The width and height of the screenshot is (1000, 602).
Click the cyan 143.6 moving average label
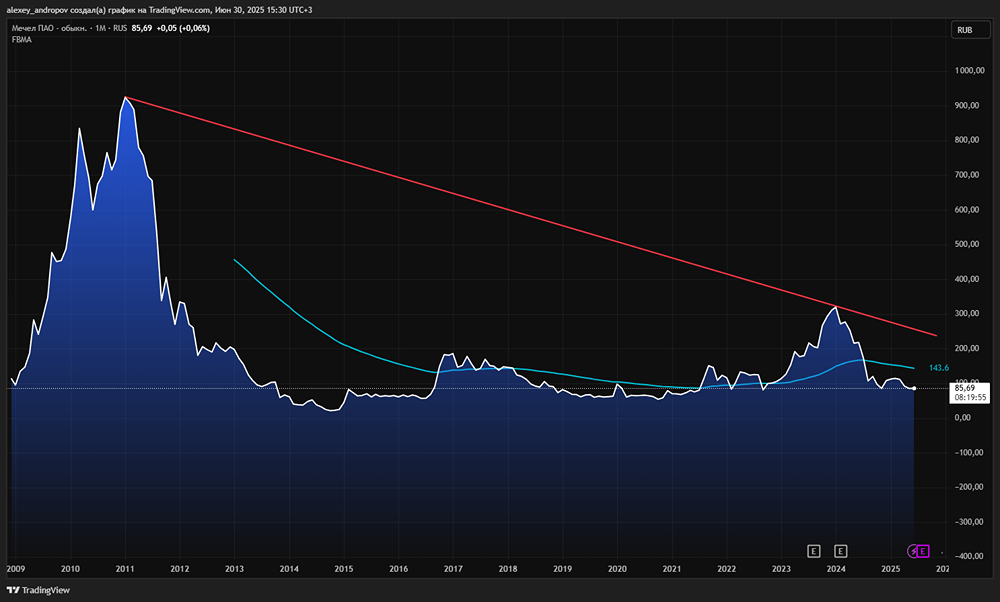tap(939, 368)
